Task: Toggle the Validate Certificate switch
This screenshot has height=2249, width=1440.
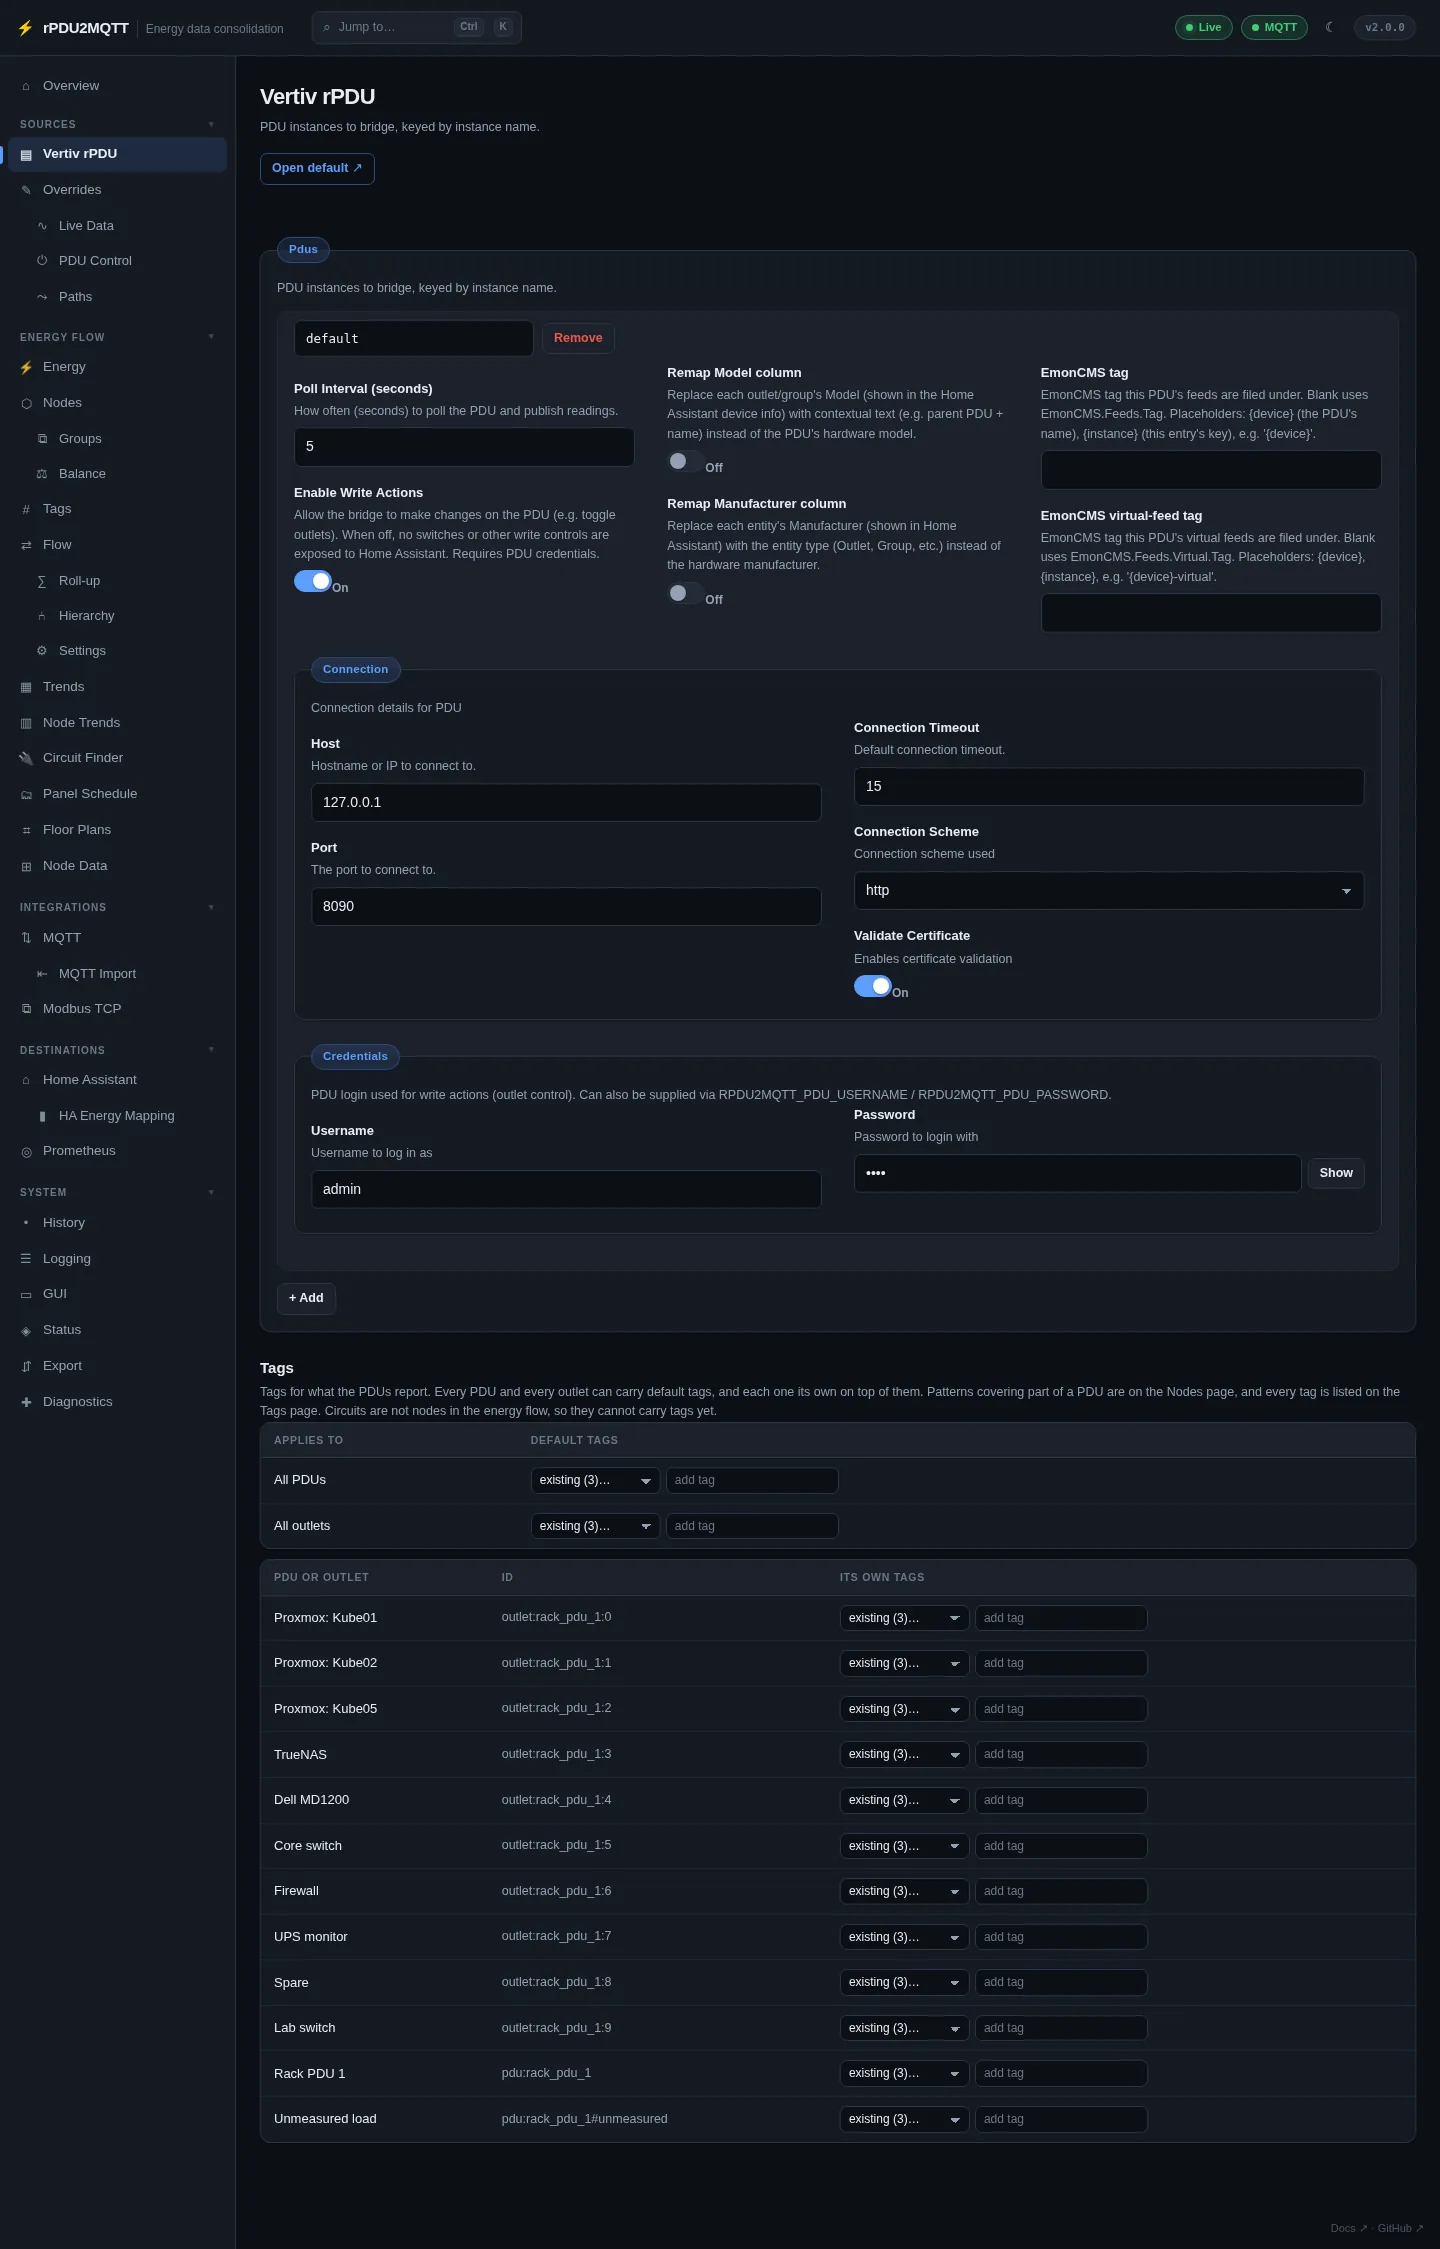Action: click(873, 986)
